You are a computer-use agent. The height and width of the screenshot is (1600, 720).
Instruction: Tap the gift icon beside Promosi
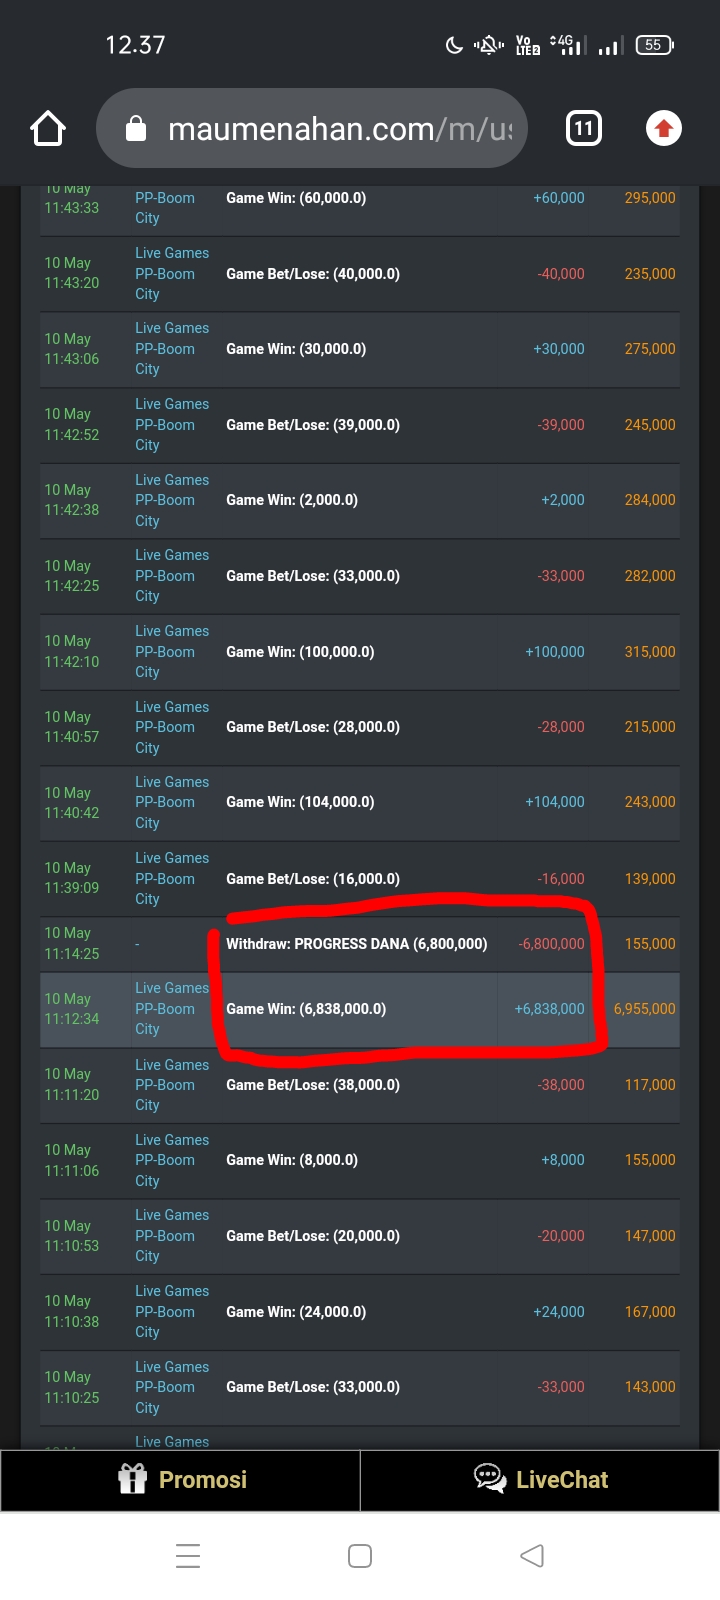pyautogui.click(x=133, y=1479)
